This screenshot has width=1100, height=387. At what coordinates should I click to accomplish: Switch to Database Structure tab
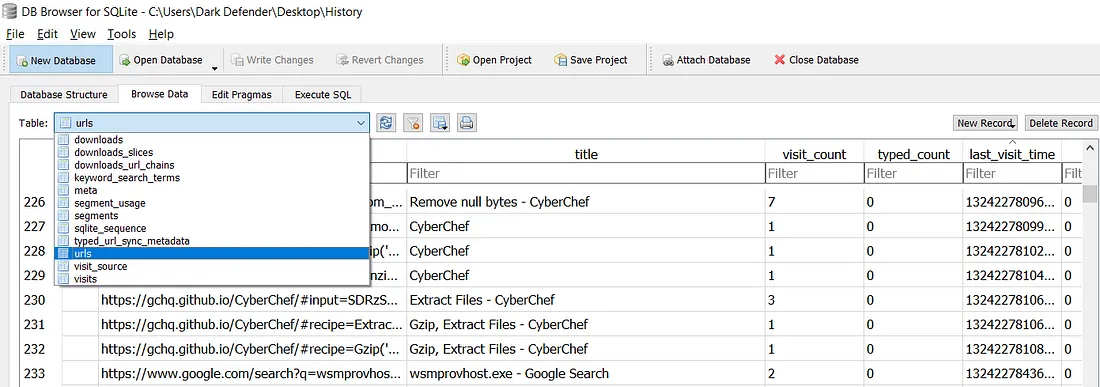[x=64, y=95]
